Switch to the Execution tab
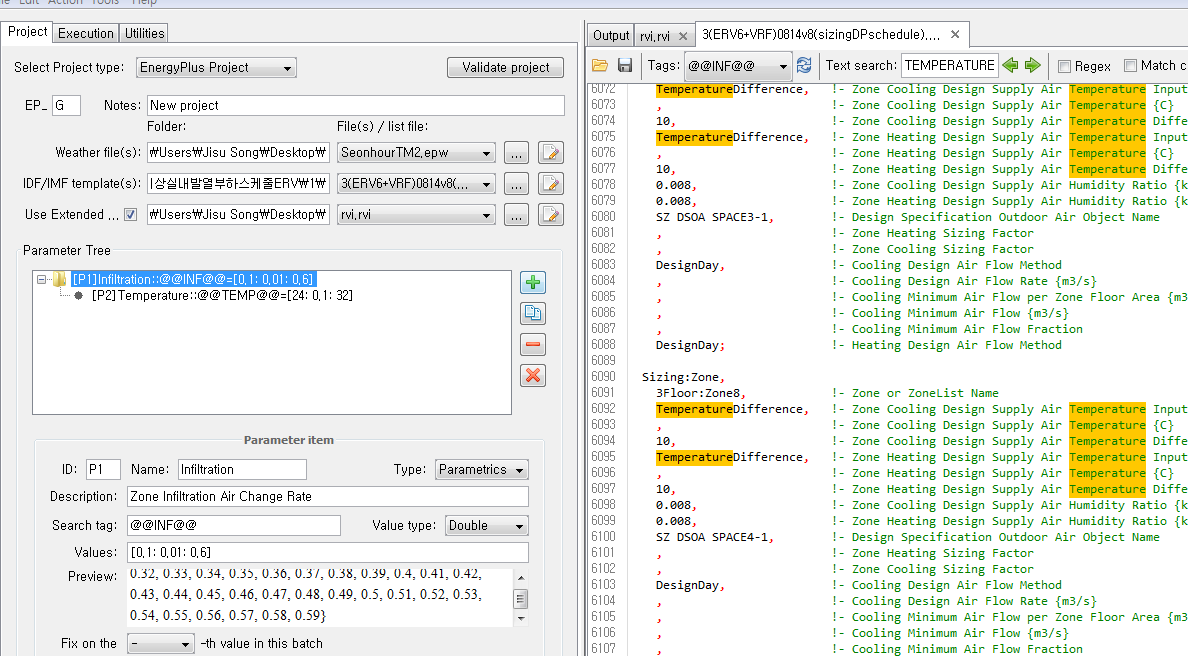The height and width of the screenshot is (656, 1188). [x=86, y=33]
